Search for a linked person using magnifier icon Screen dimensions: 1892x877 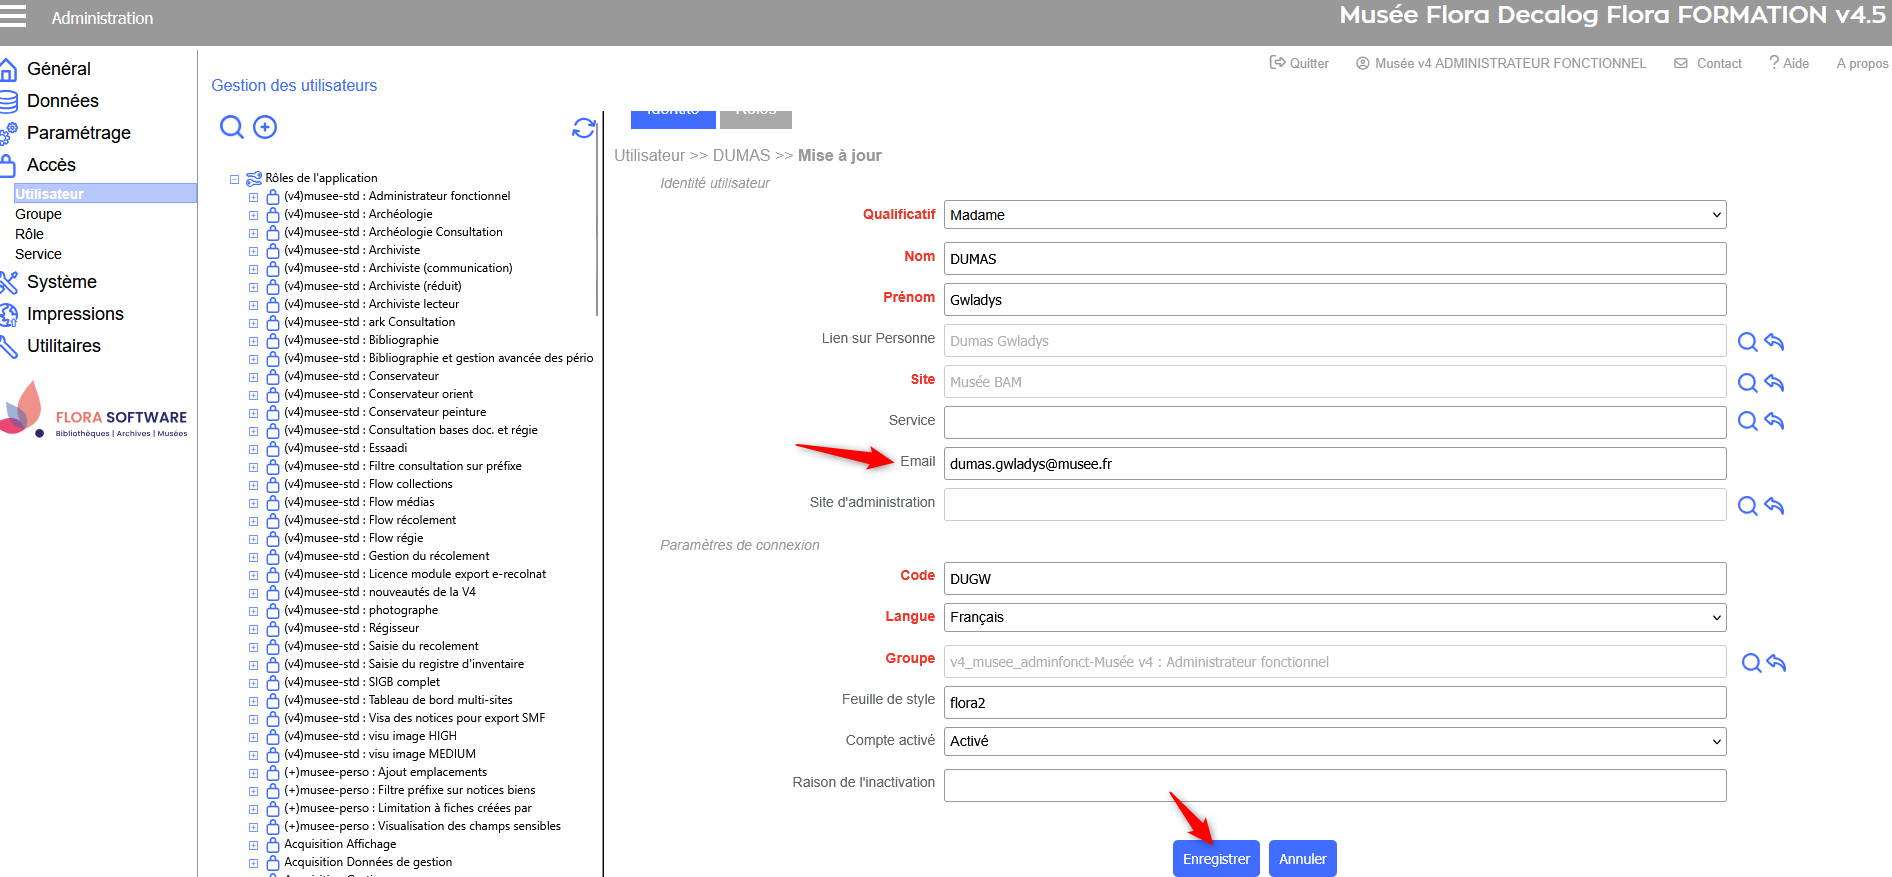click(1747, 342)
